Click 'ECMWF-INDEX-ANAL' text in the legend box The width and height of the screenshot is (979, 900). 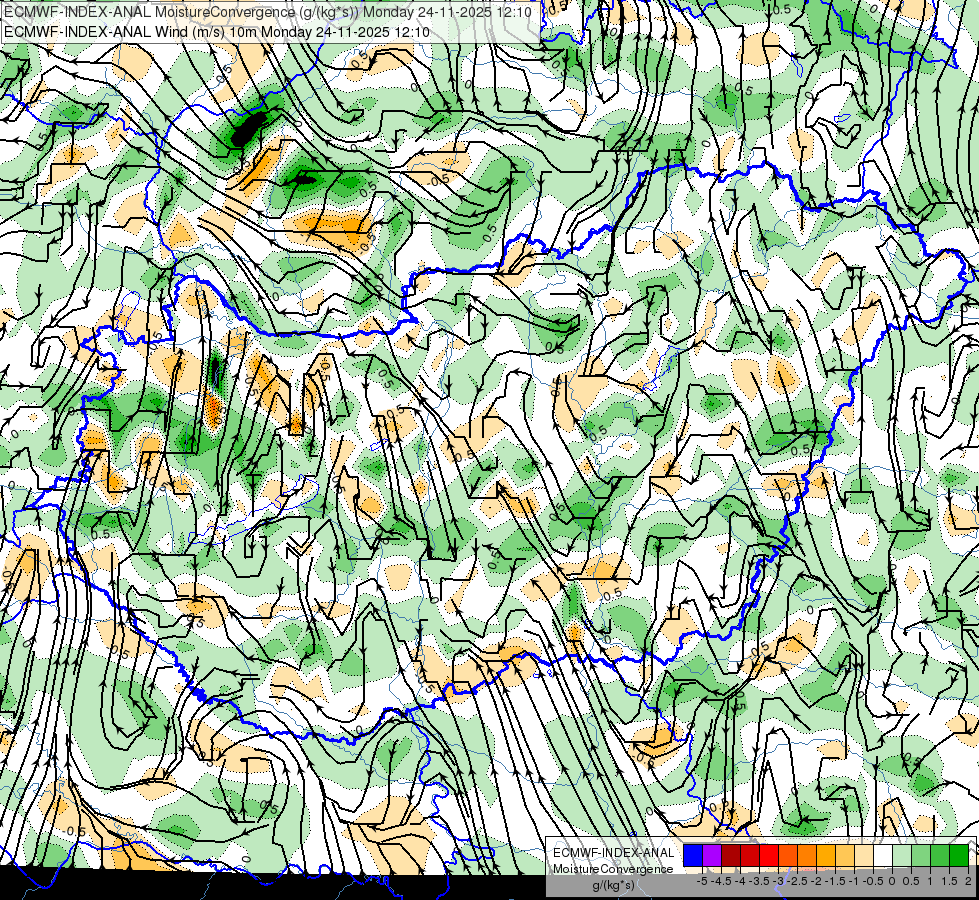point(613,853)
